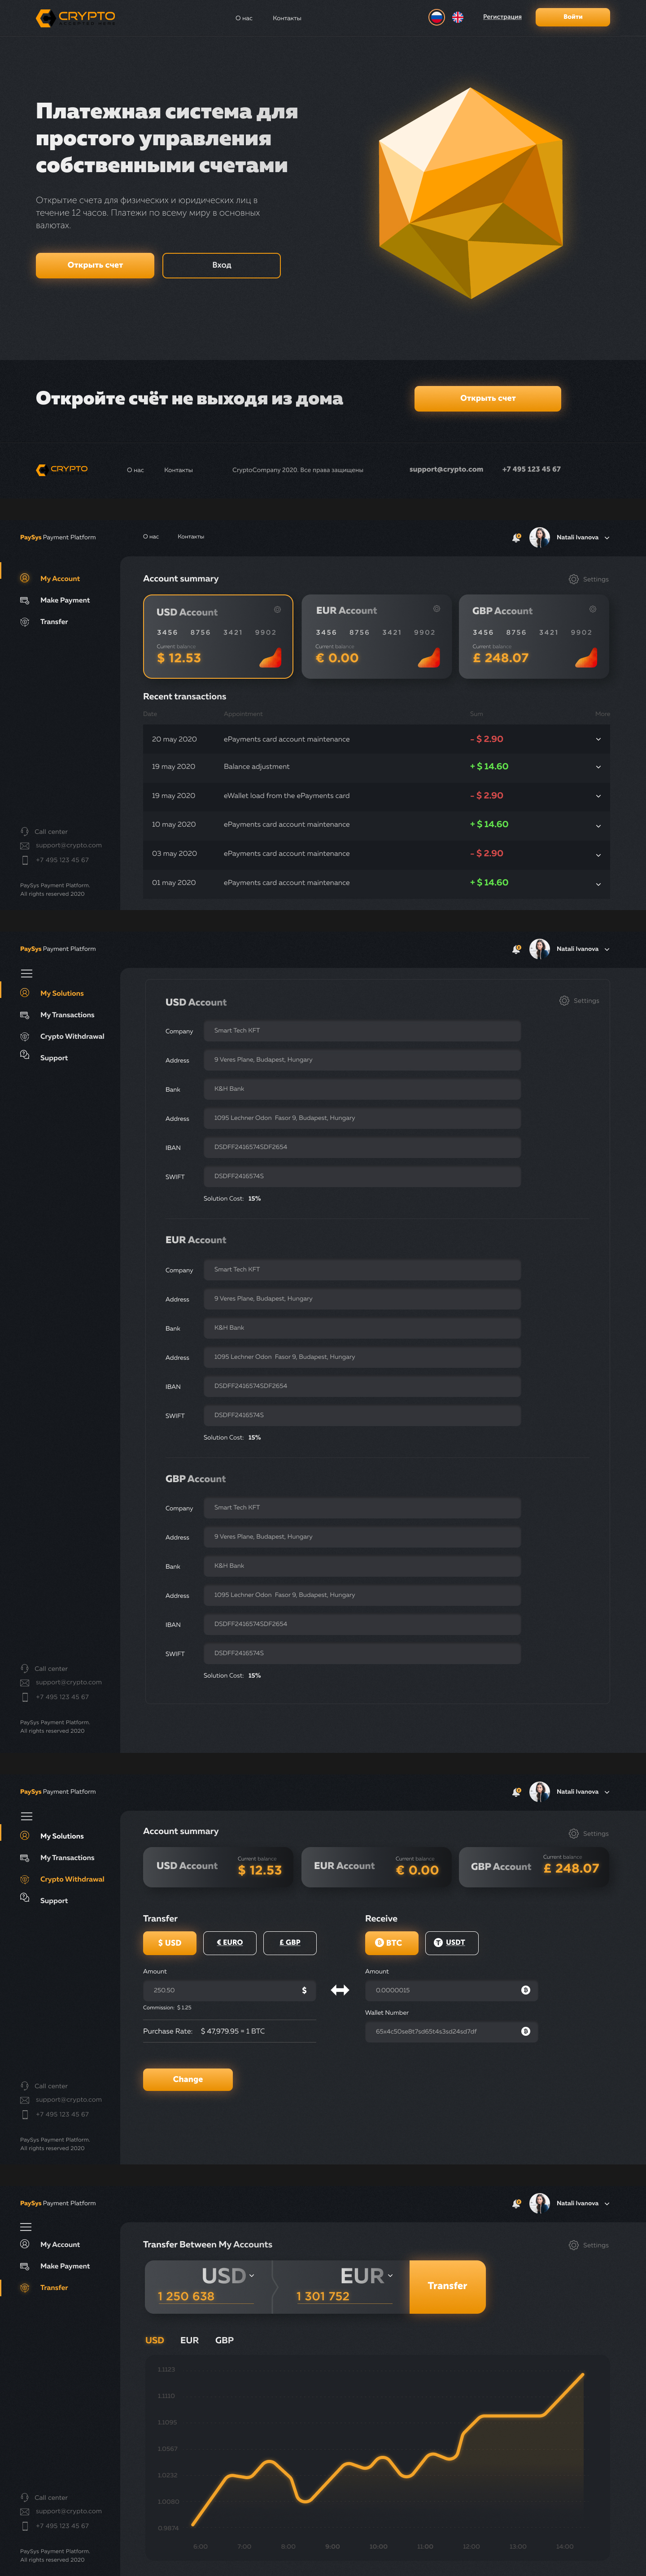Click the Вход outlined button
646x2576 pixels.
point(221,265)
